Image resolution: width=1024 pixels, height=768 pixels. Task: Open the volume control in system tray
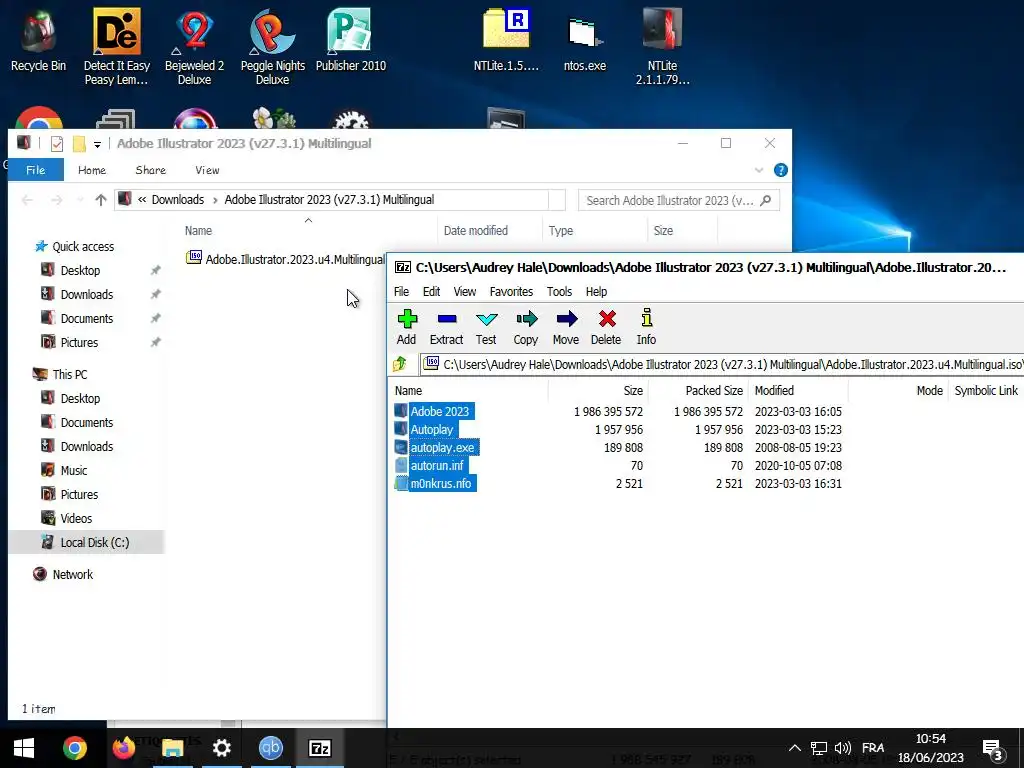tap(842, 748)
